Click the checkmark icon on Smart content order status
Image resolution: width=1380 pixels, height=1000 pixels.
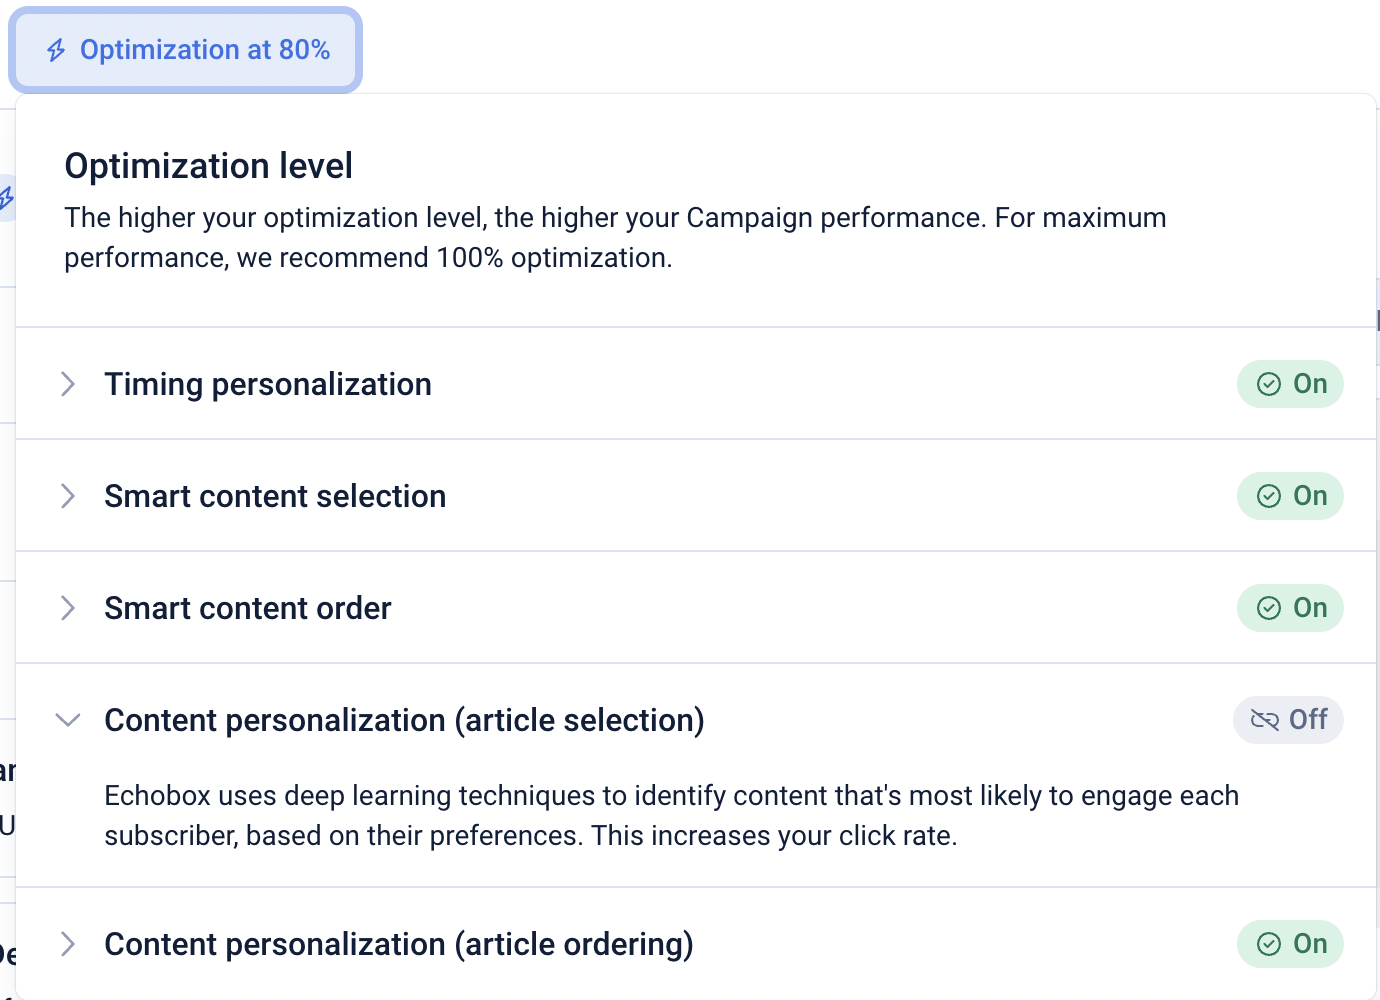[x=1269, y=608]
